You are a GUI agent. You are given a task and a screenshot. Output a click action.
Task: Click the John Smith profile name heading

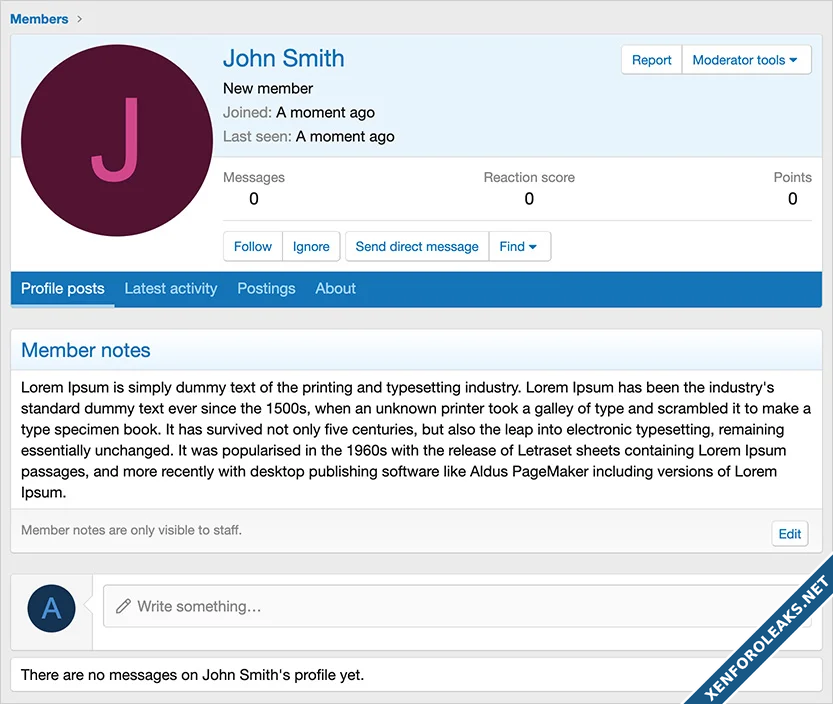point(283,58)
